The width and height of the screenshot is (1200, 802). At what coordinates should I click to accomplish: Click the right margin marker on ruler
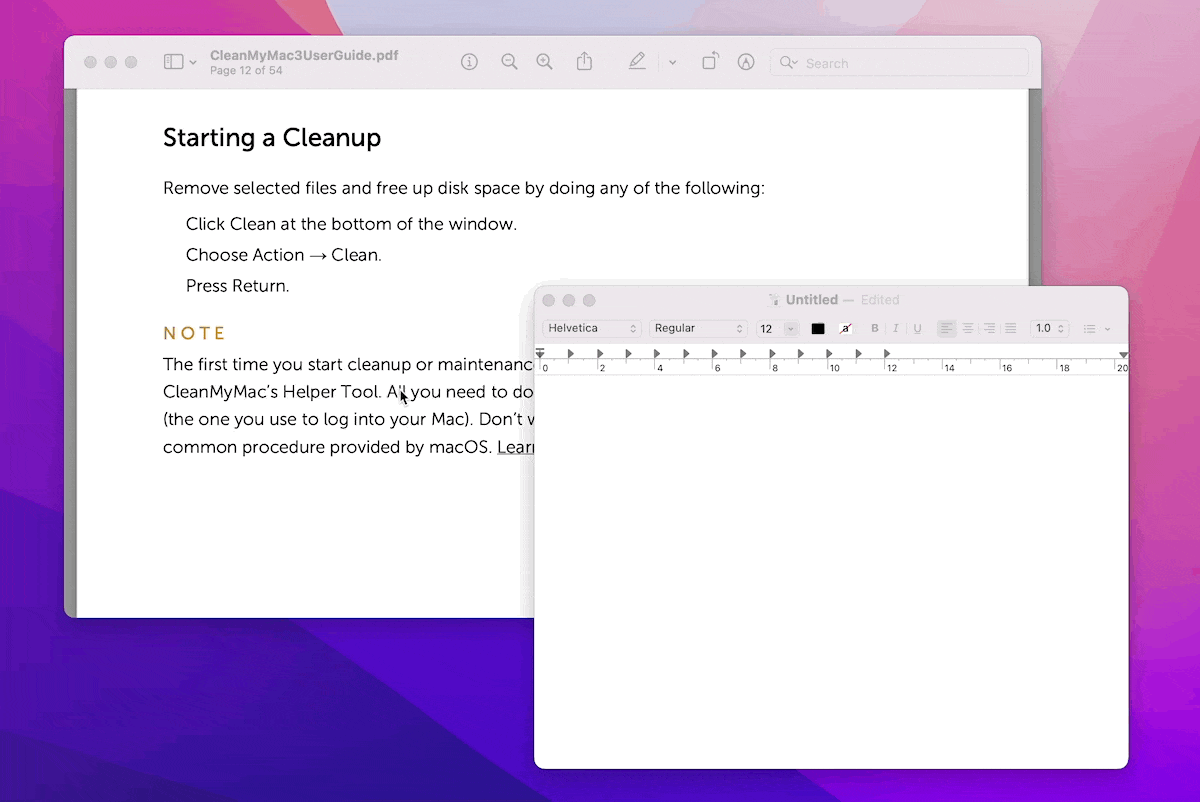[x=1123, y=355]
